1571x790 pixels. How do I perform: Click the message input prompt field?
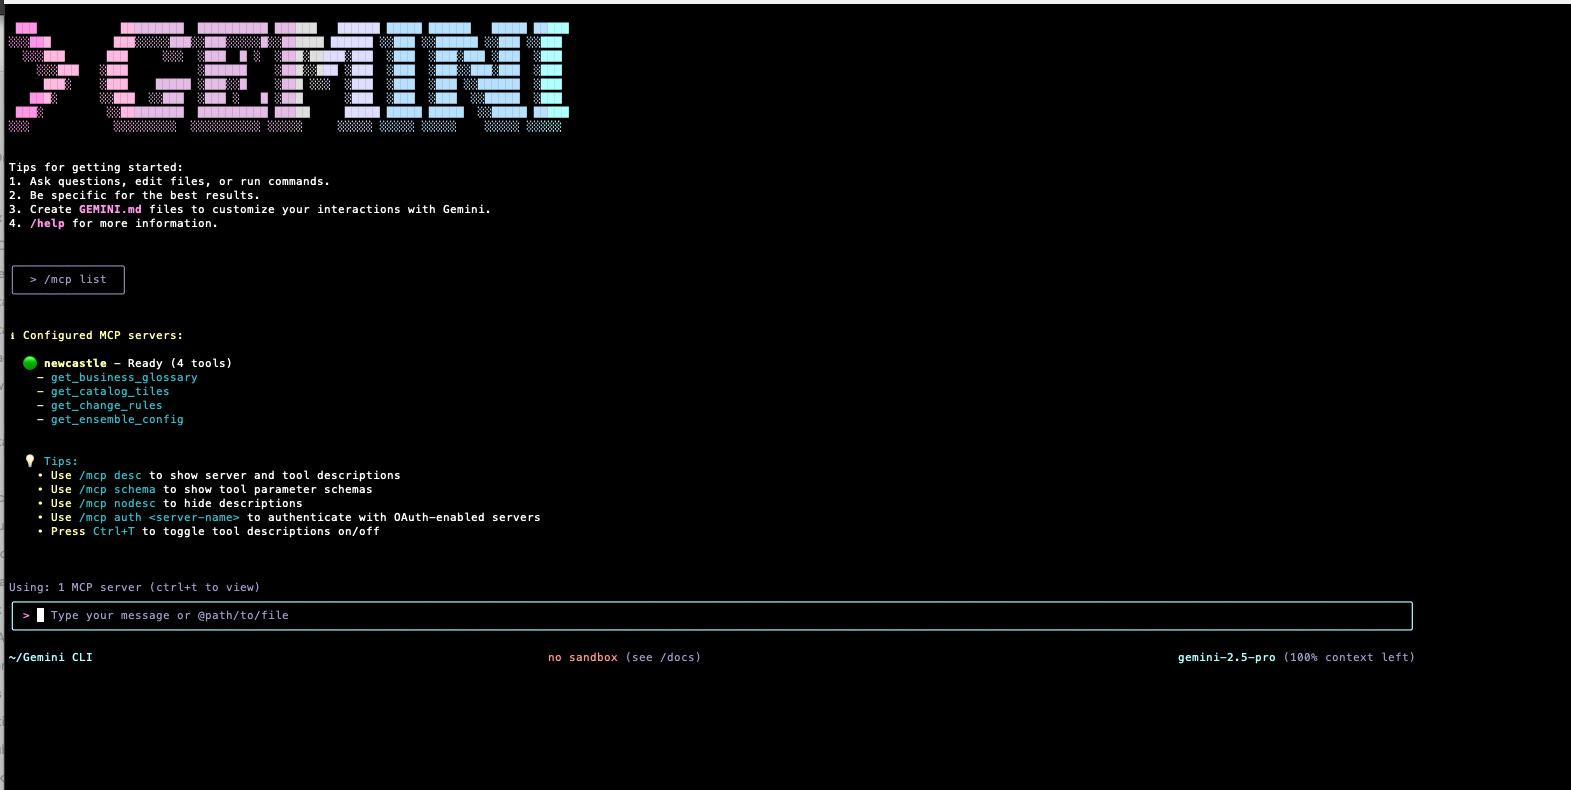point(712,616)
